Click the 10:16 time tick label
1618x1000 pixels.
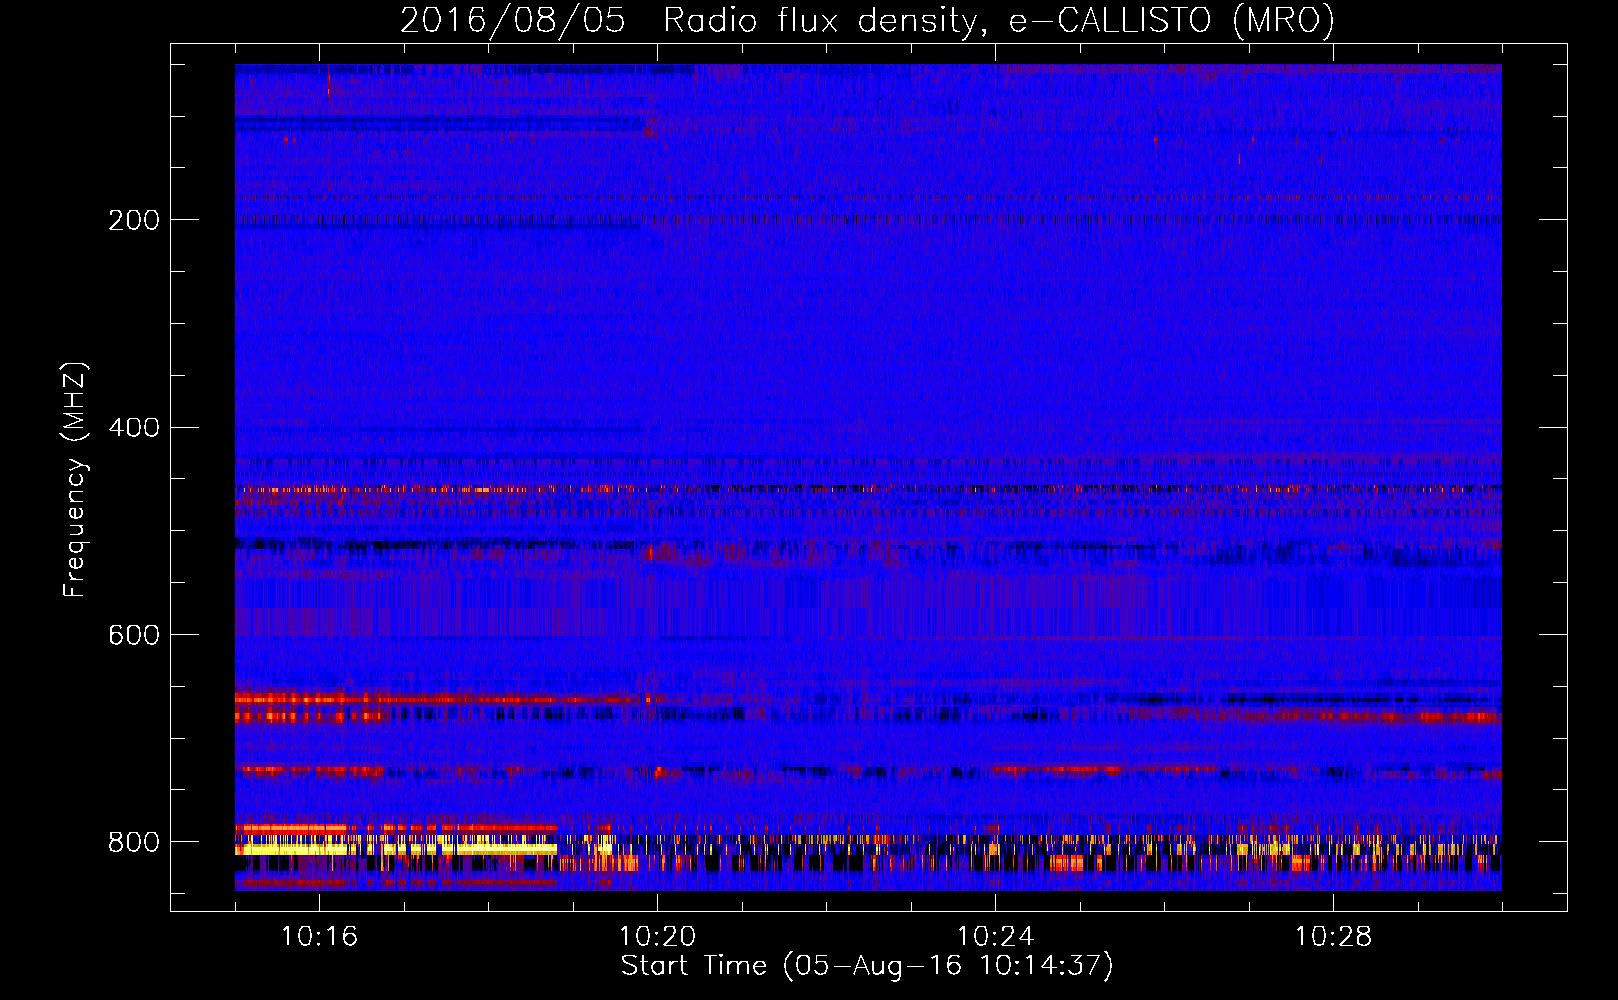(320, 937)
